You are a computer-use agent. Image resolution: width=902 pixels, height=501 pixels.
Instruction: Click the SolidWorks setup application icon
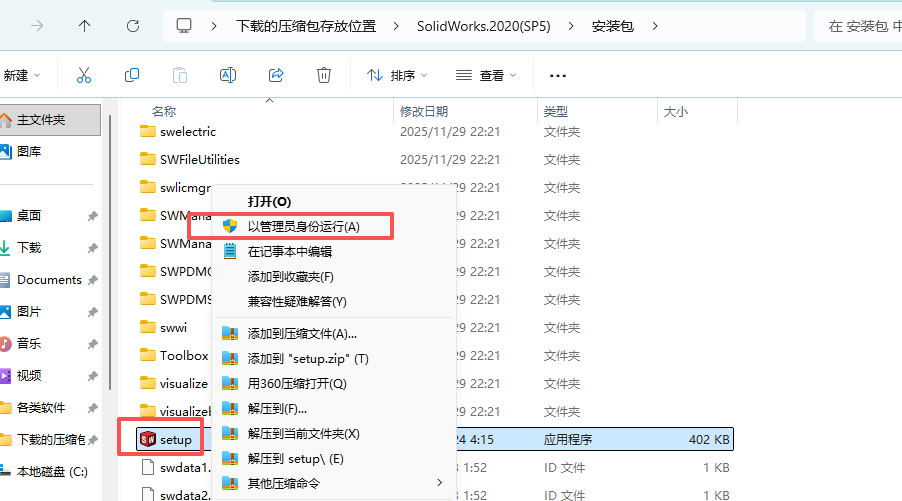click(148, 439)
